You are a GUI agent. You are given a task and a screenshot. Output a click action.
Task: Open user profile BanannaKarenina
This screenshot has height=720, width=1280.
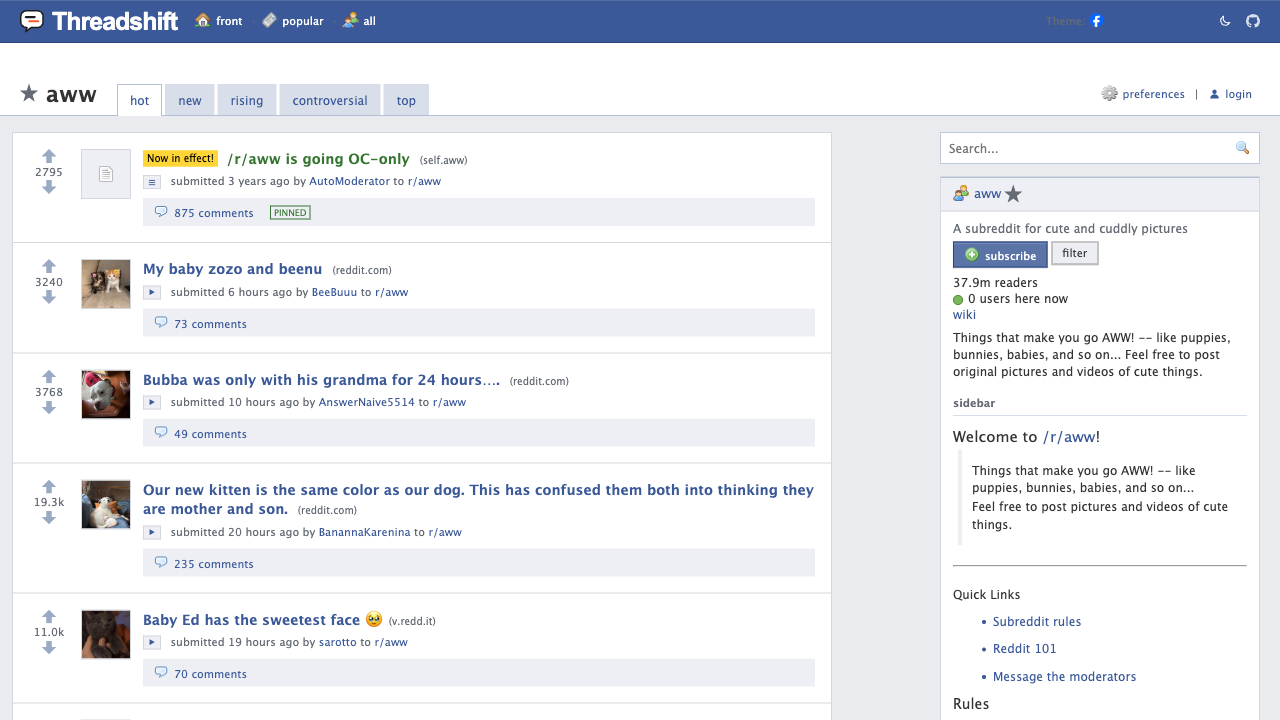[x=364, y=532]
